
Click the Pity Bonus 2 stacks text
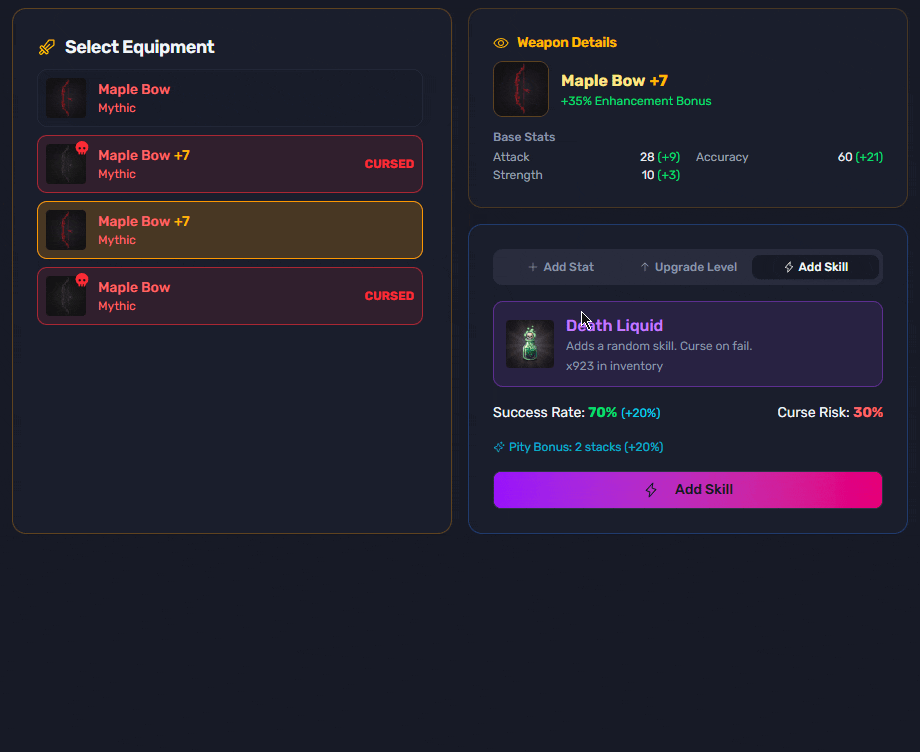(586, 447)
